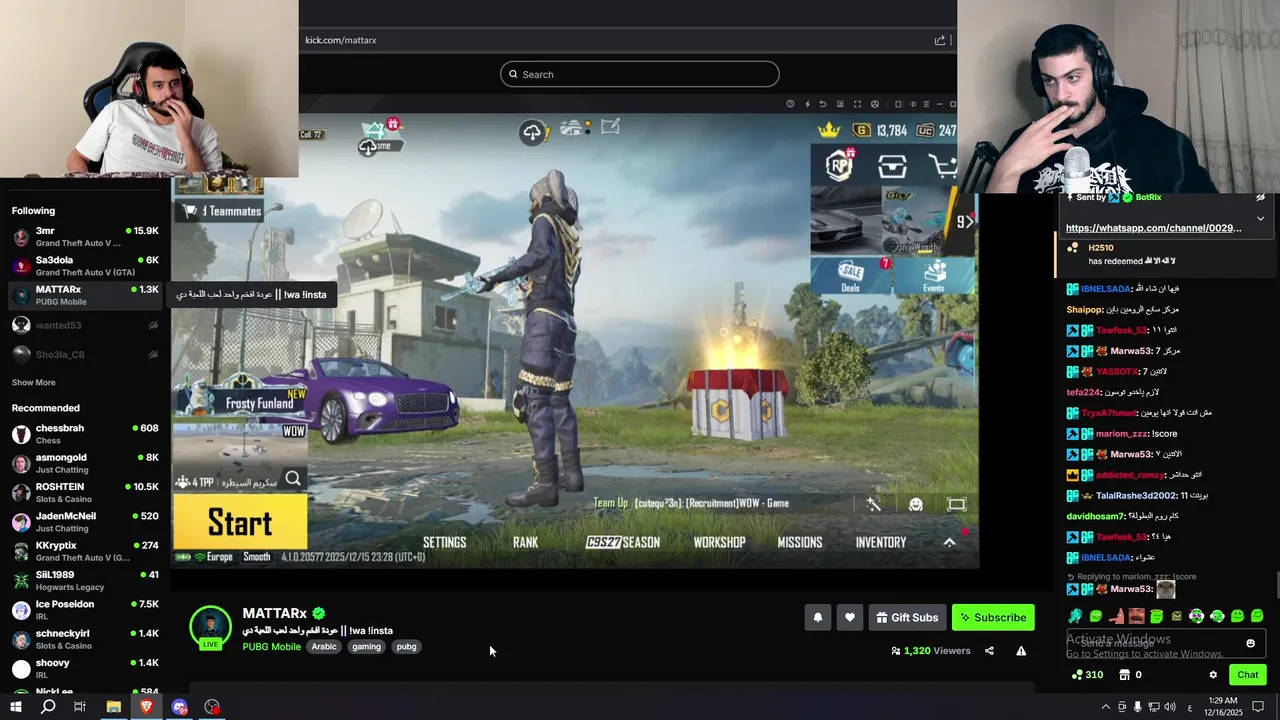
Task: Click the MATTARx channel avatar with LIVE badge
Action: click(210, 627)
